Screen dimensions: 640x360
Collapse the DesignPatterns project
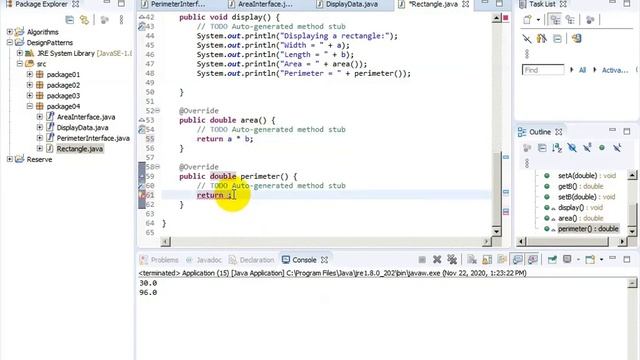click(9, 42)
